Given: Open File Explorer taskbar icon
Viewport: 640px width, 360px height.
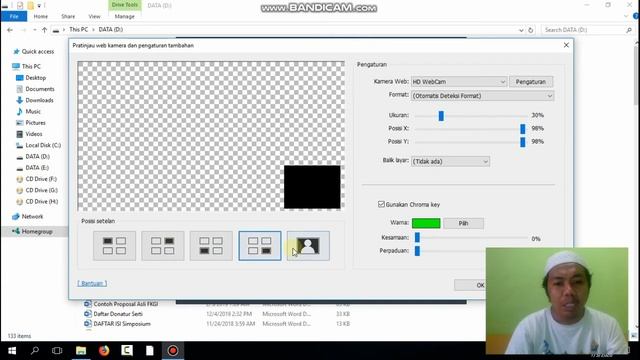Looking at the screenshot, I should click(81, 351).
